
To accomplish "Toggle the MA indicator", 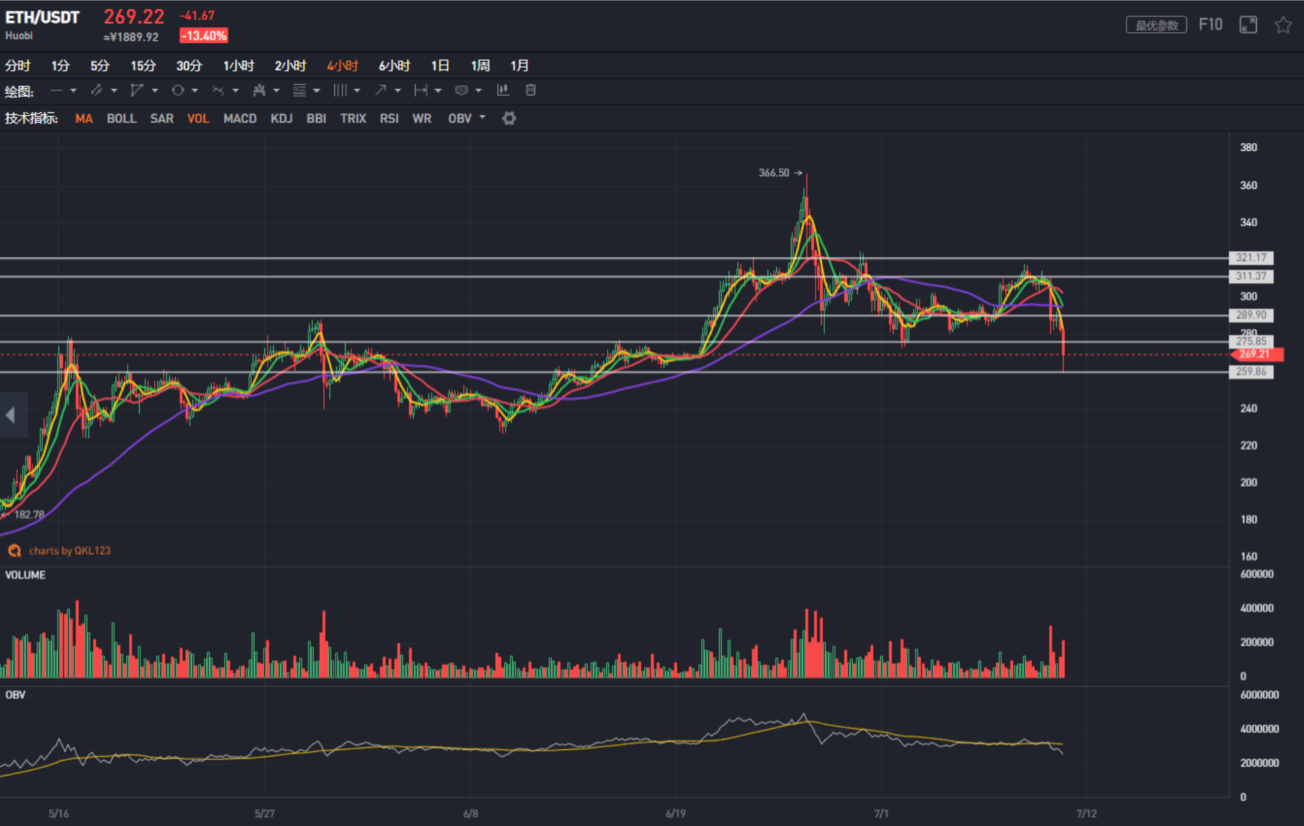I will pyautogui.click(x=84, y=118).
